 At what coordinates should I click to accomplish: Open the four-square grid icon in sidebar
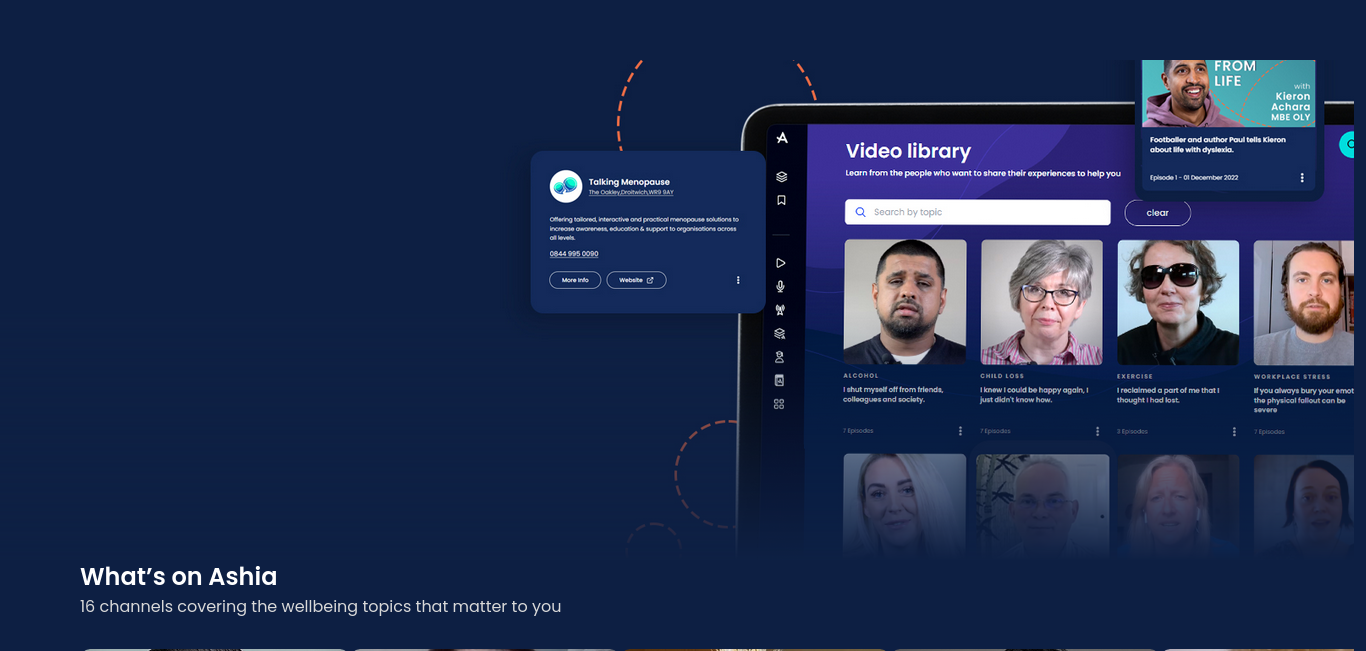point(779,404)
